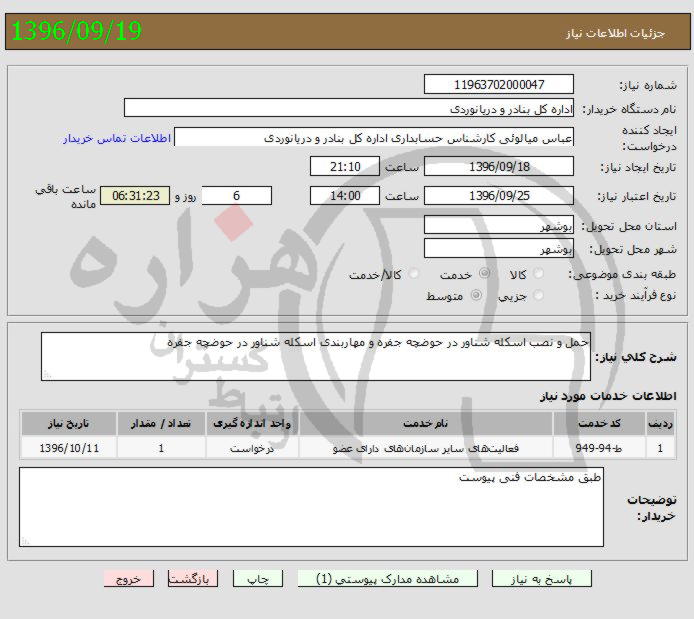Image resolution: width=694 pixels, height=619 pixels.
Task: Click the نام خدمت column header
Action: coord(426,423)
